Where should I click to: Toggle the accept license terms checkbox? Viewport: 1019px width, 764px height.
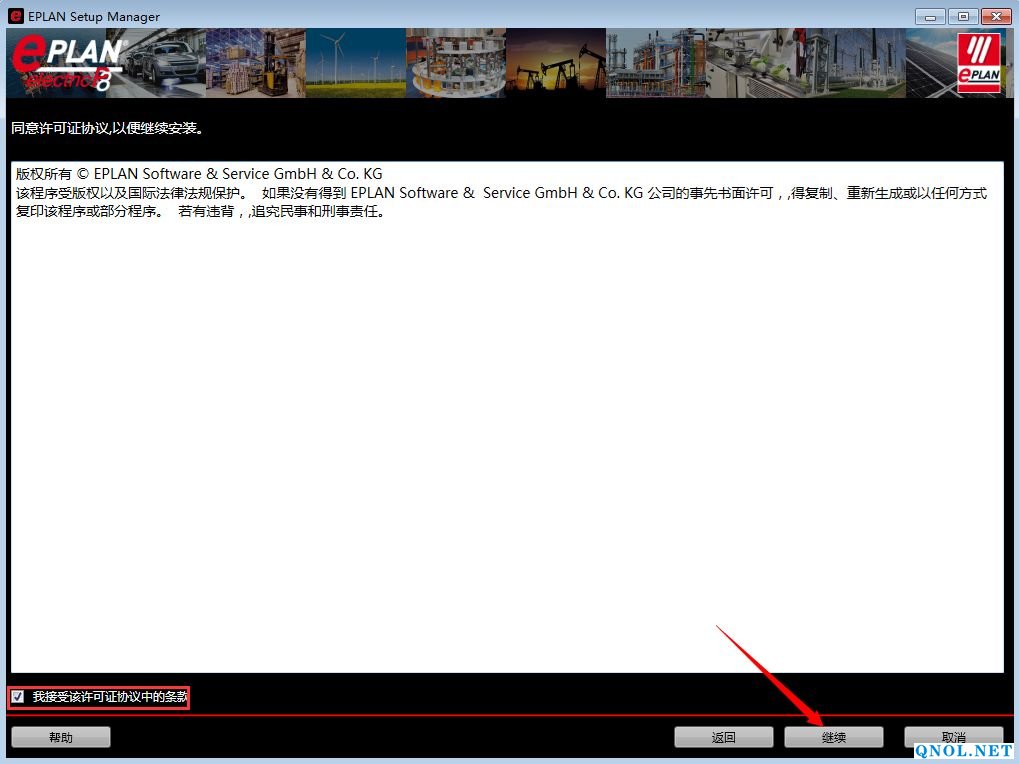(x=18, y=697)
